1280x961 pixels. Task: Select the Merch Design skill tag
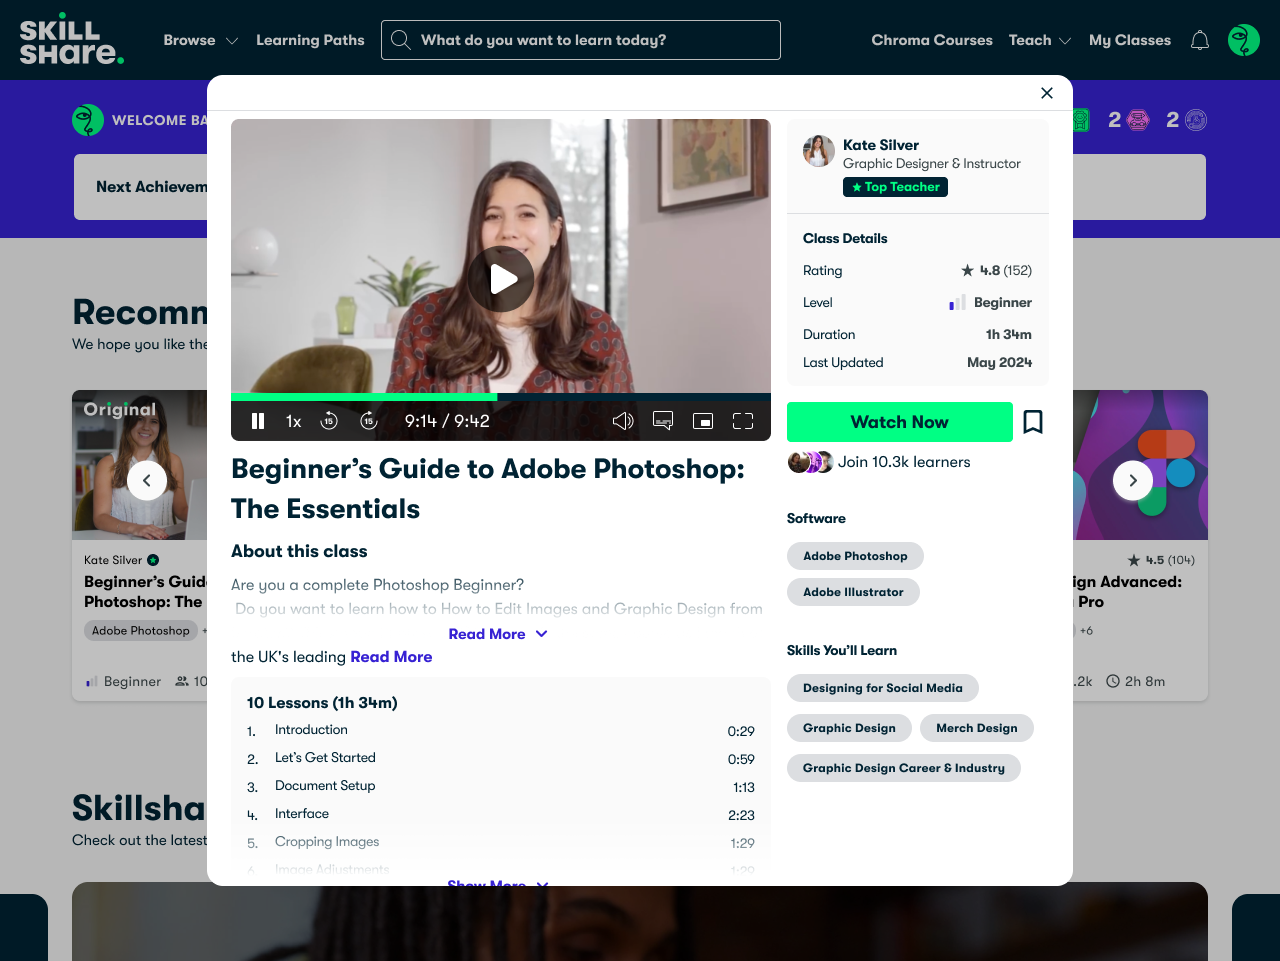coord(977,728)
